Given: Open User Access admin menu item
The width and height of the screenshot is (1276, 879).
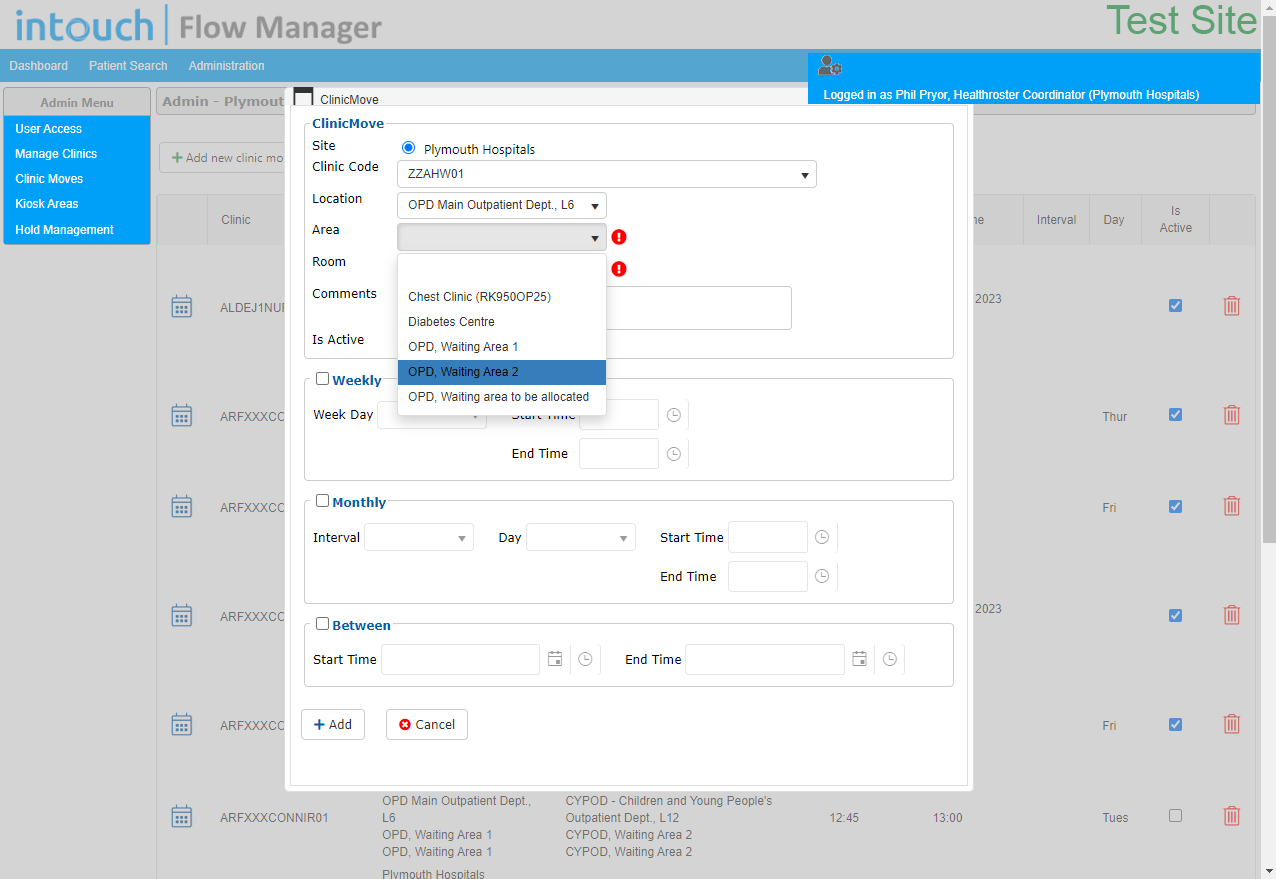Looking at the screenshot, I should pos(77,129).
